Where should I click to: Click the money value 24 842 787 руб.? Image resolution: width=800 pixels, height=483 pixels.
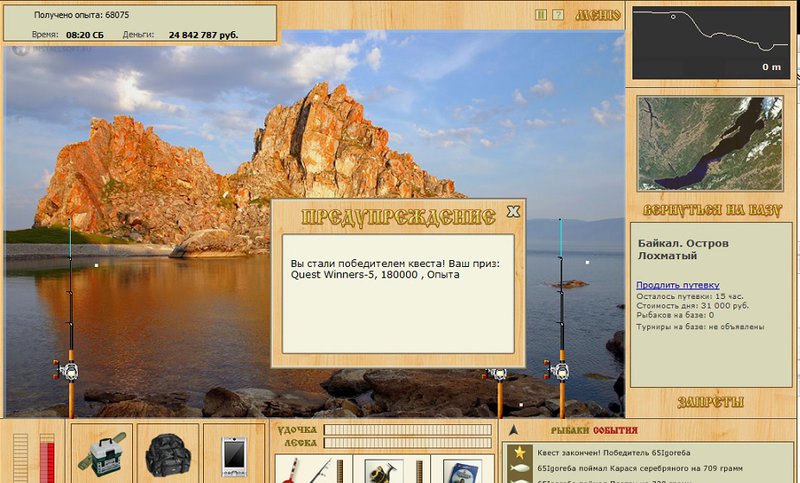(x=203, y=35)
